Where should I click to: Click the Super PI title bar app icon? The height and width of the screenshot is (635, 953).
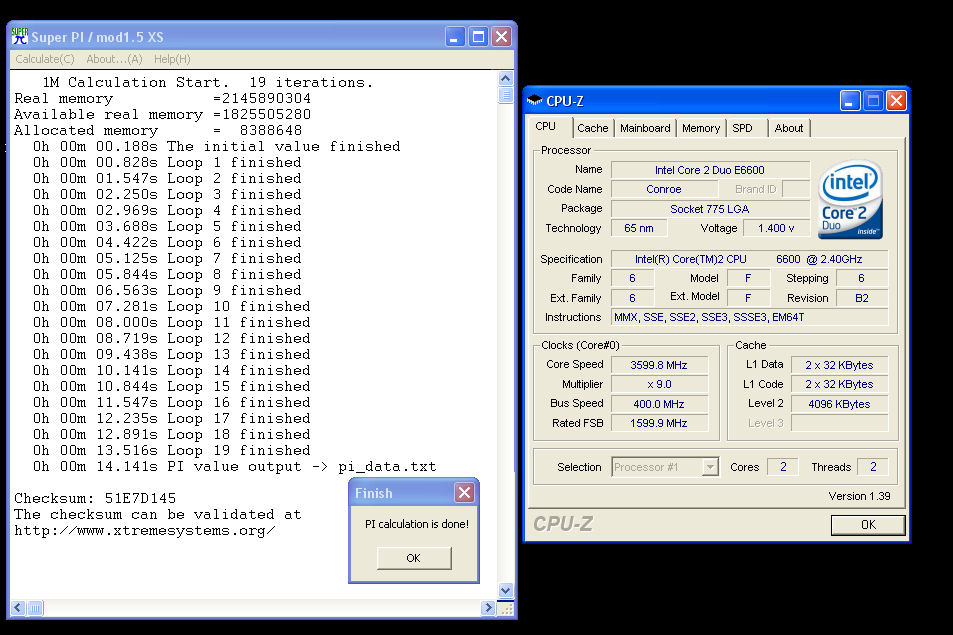[20, 36]
